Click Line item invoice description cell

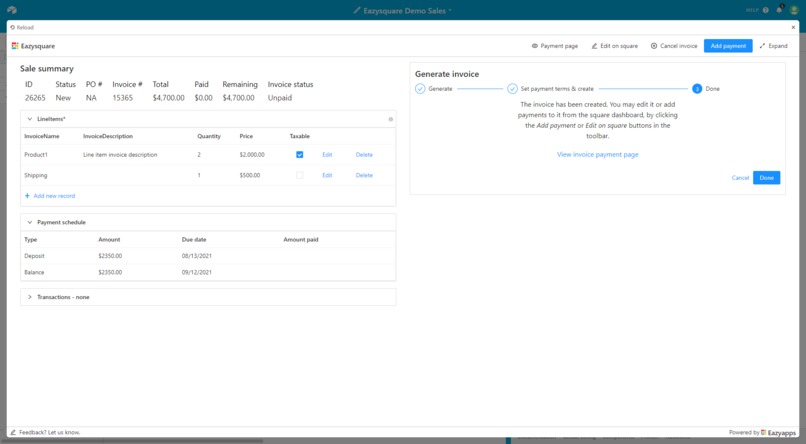(x=120, y=155)
